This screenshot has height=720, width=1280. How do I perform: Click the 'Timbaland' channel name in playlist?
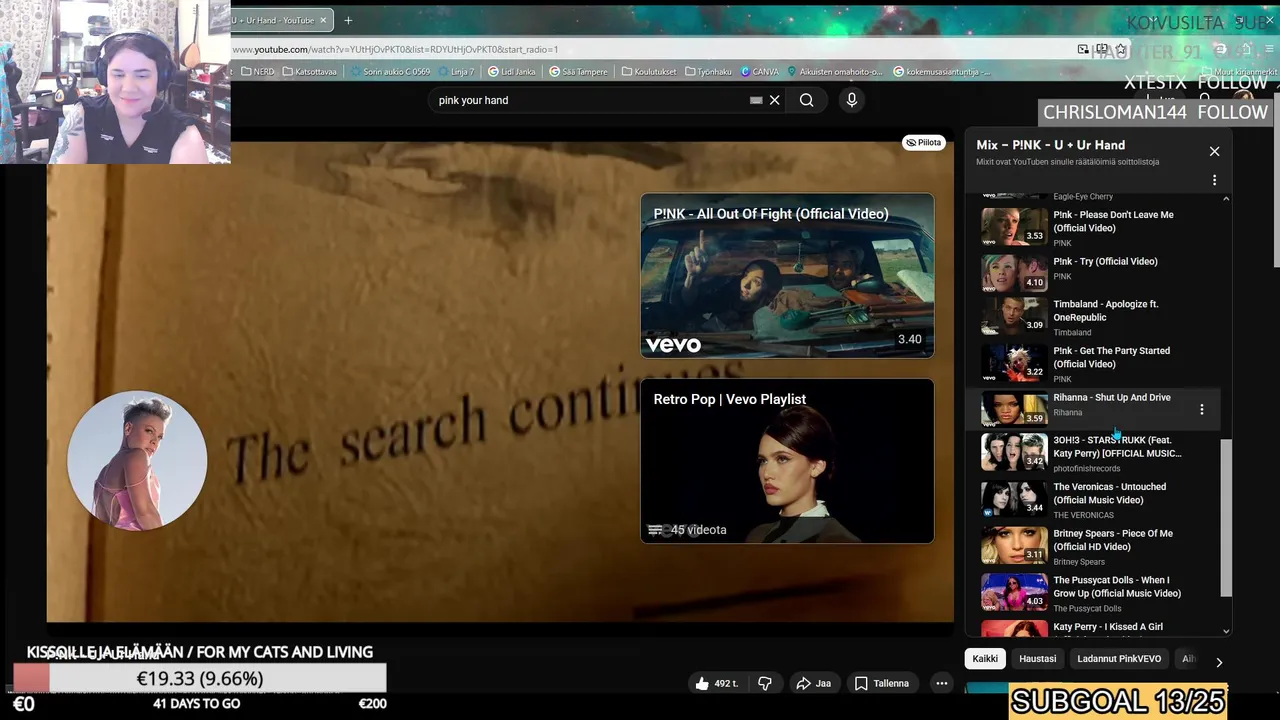[1072, 333]
